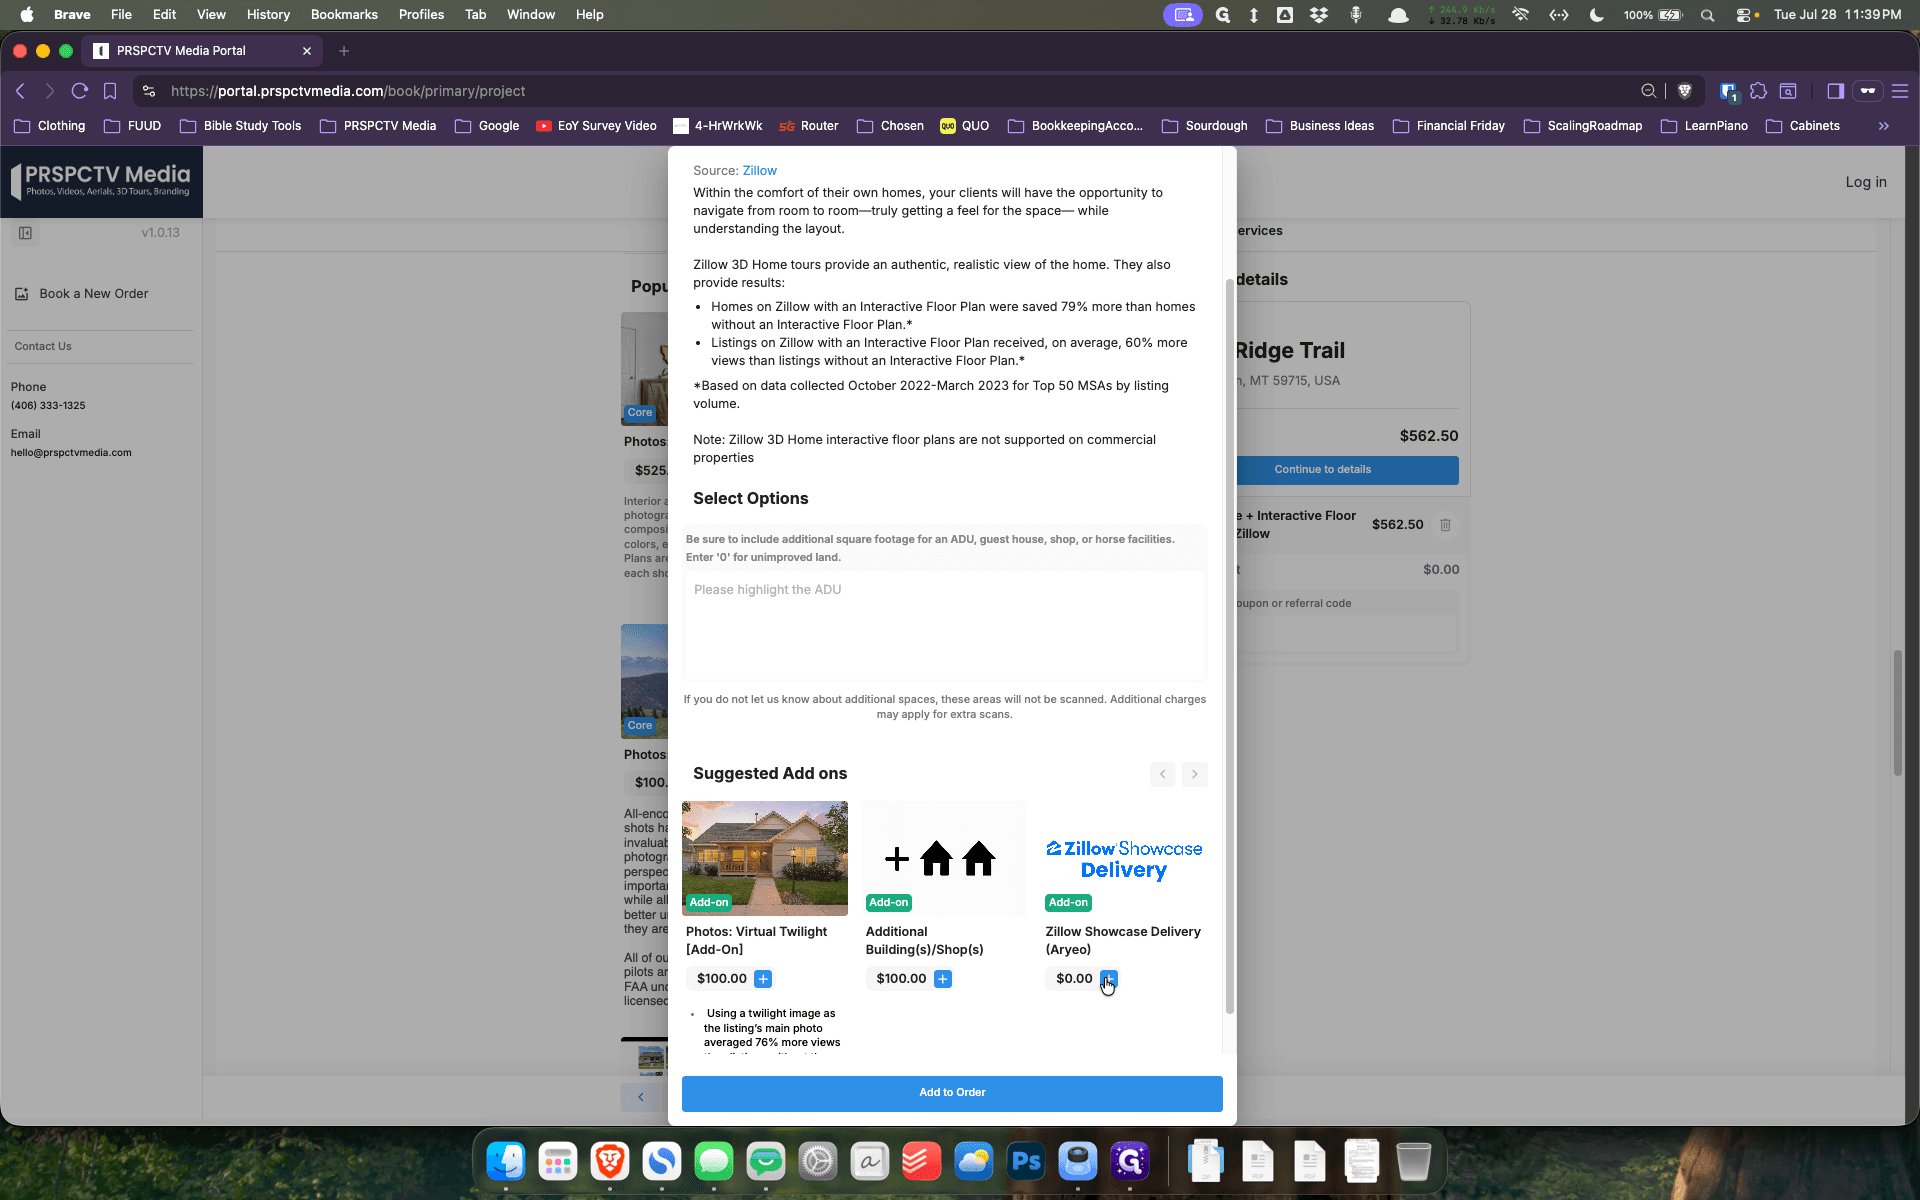Screen dimensions: 1920x1200
Task: Open Finder from the dock
Action: click(506, 1161)
